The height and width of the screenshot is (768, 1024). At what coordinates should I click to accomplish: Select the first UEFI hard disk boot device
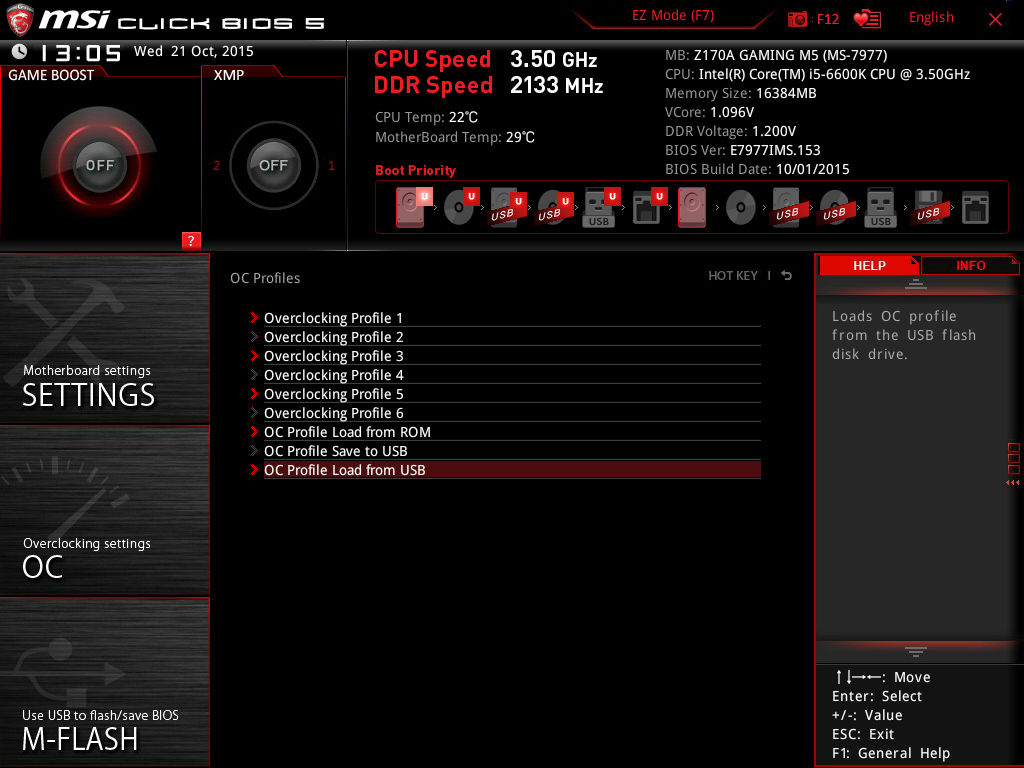click(x=413, y=207)
